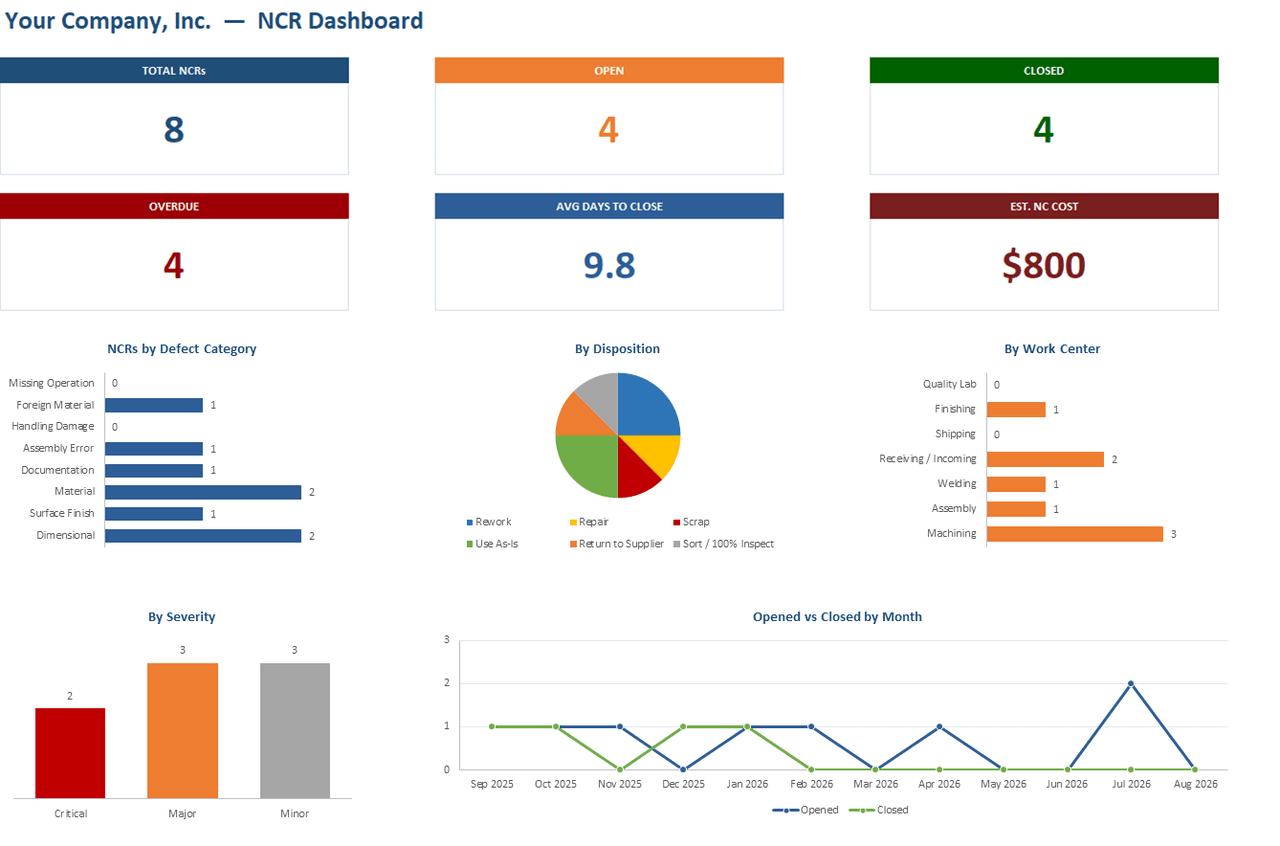Image resolution: width=1280 pixels, height=846 pixels.
Task: Select the Shipping axis label
Action: [x=956, y=434]
